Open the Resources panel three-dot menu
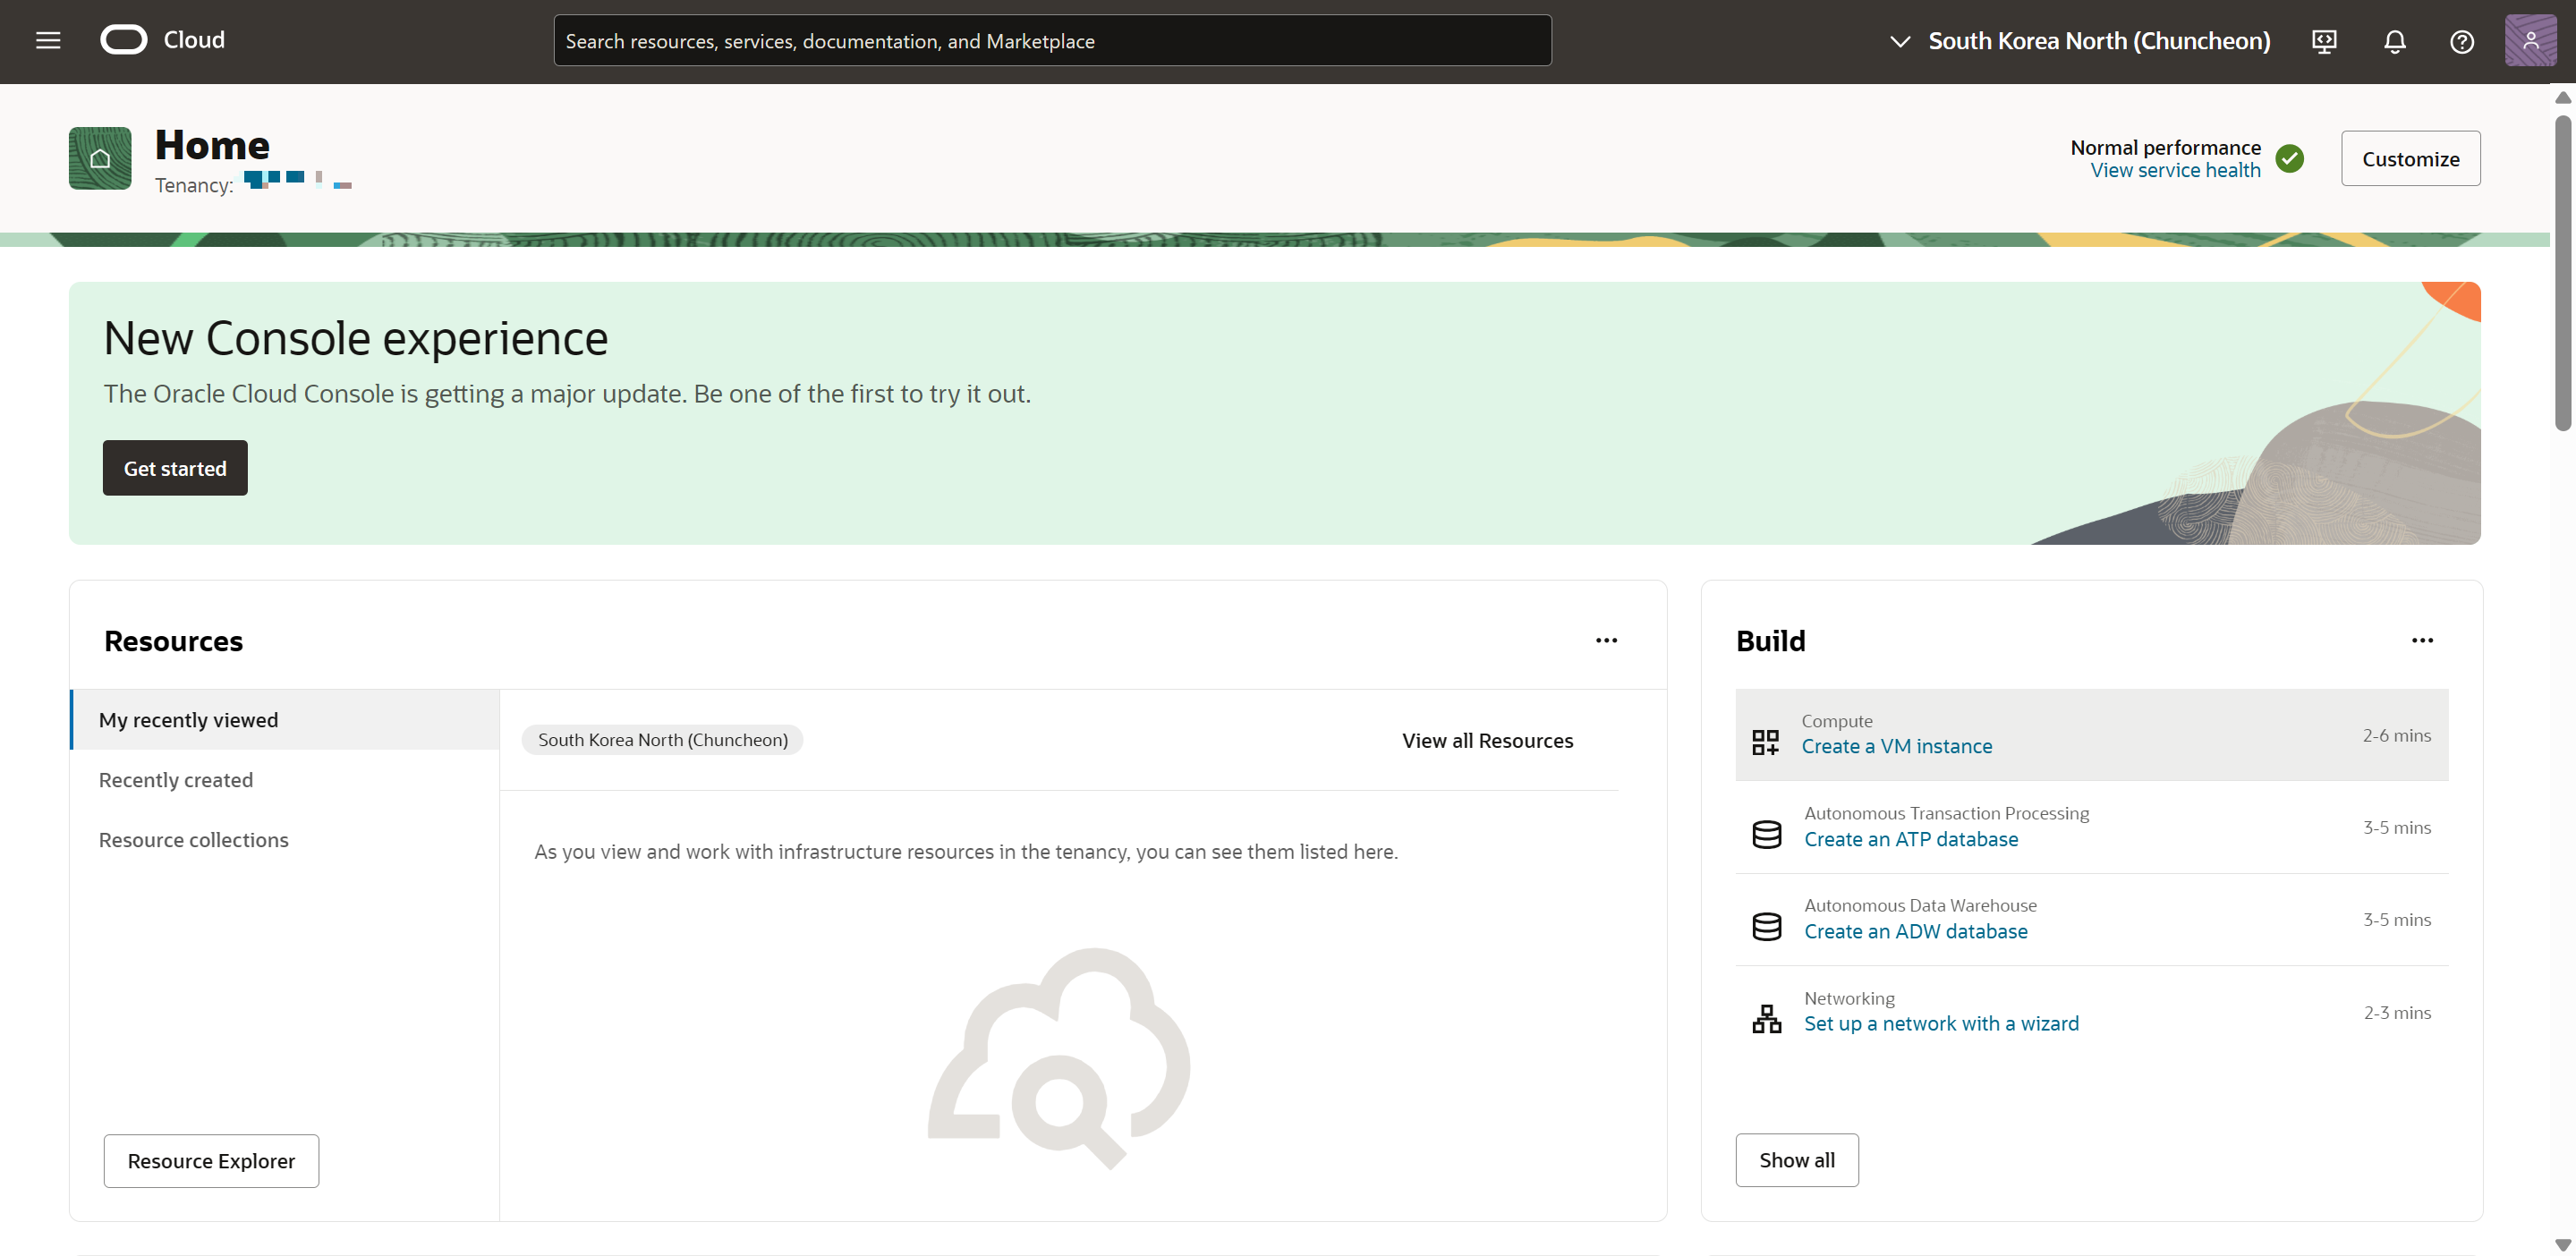The width and height of the screenshot is (2576, 1256). (1606, 640)
